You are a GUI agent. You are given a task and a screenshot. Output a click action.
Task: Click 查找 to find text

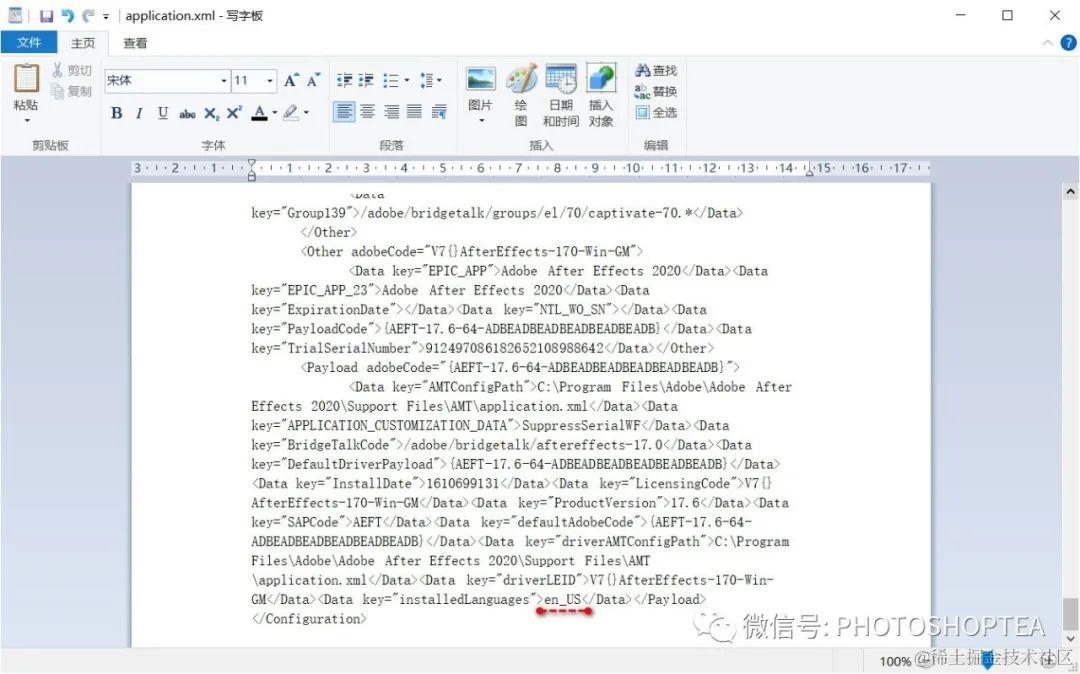[656, 70]
